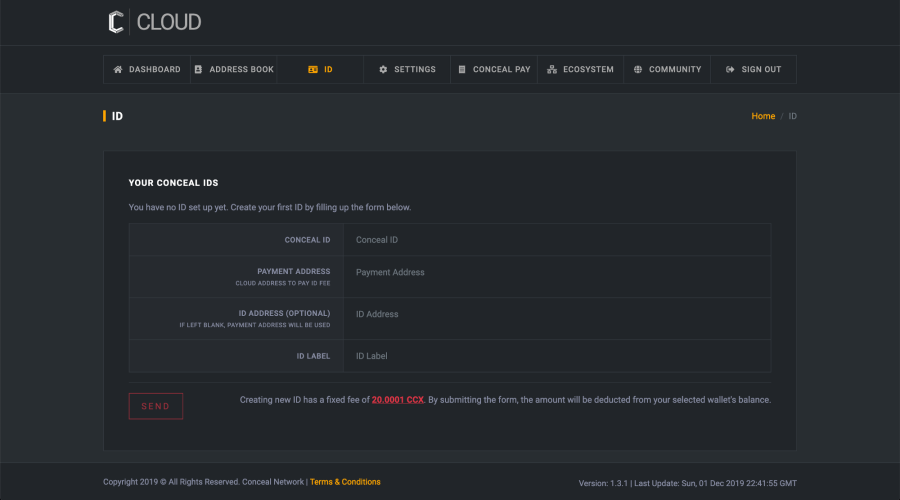Click the ID Label text box
The height and width of the screenshot is (500, 900).
556,356
